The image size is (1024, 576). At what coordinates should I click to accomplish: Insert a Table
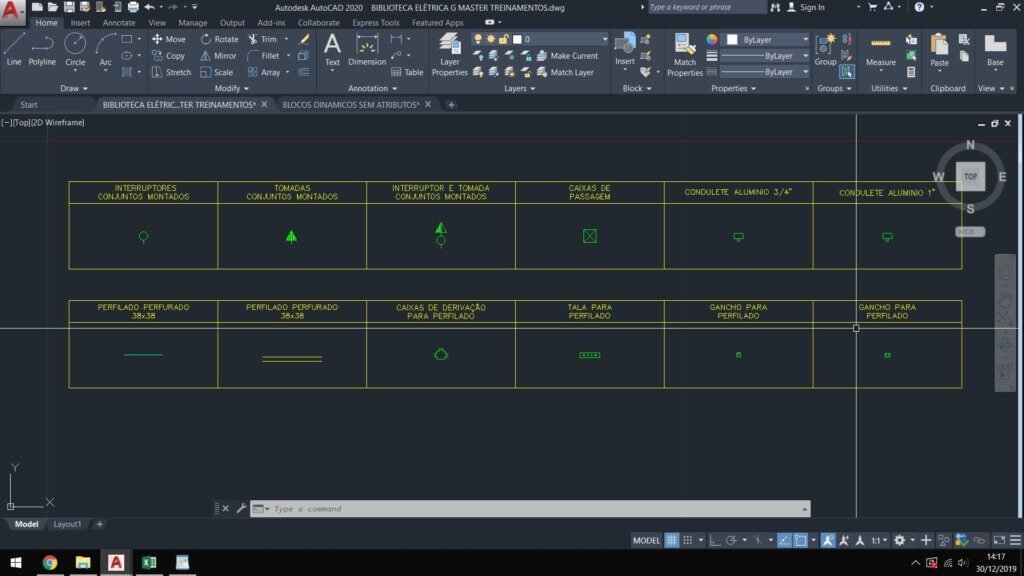tap(408, 72)
